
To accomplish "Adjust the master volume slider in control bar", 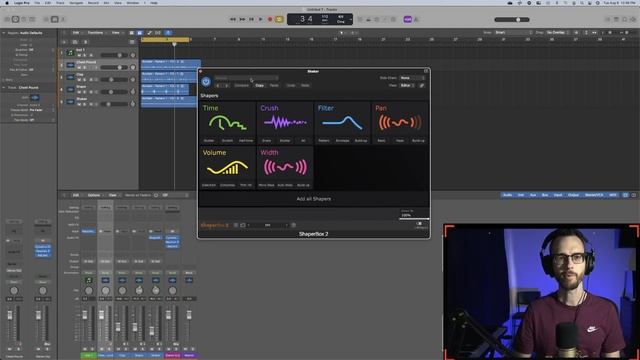I will [x=512, y=20].
